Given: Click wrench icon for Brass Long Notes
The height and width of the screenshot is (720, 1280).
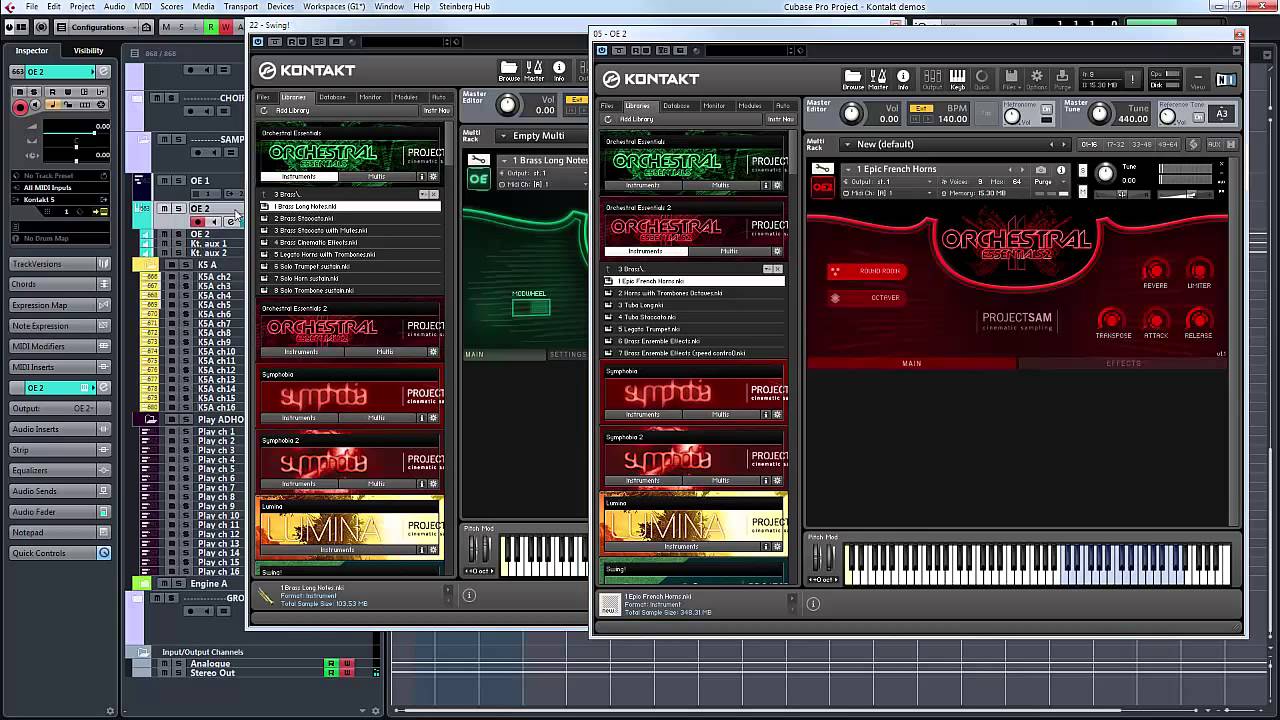Looking at the screenshot, I should tap(478, 160).
